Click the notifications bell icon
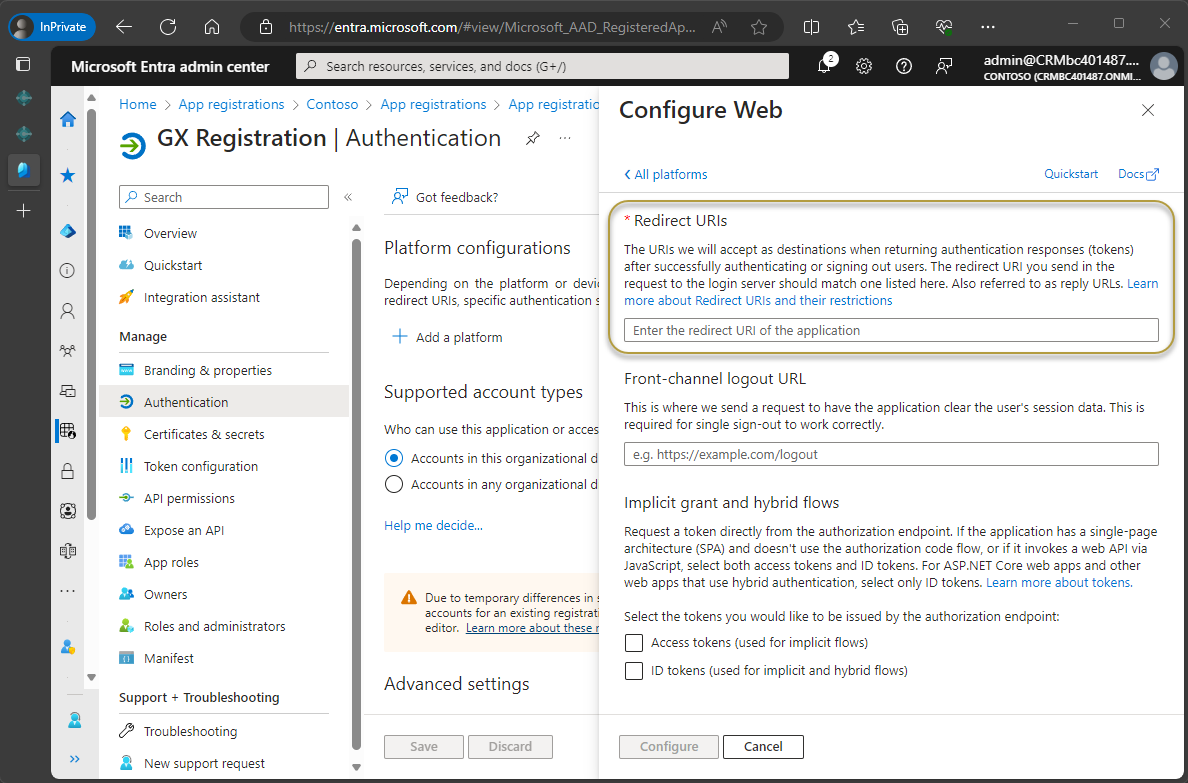This screenshot has width=1188, height=783. [x=824, y=66]
